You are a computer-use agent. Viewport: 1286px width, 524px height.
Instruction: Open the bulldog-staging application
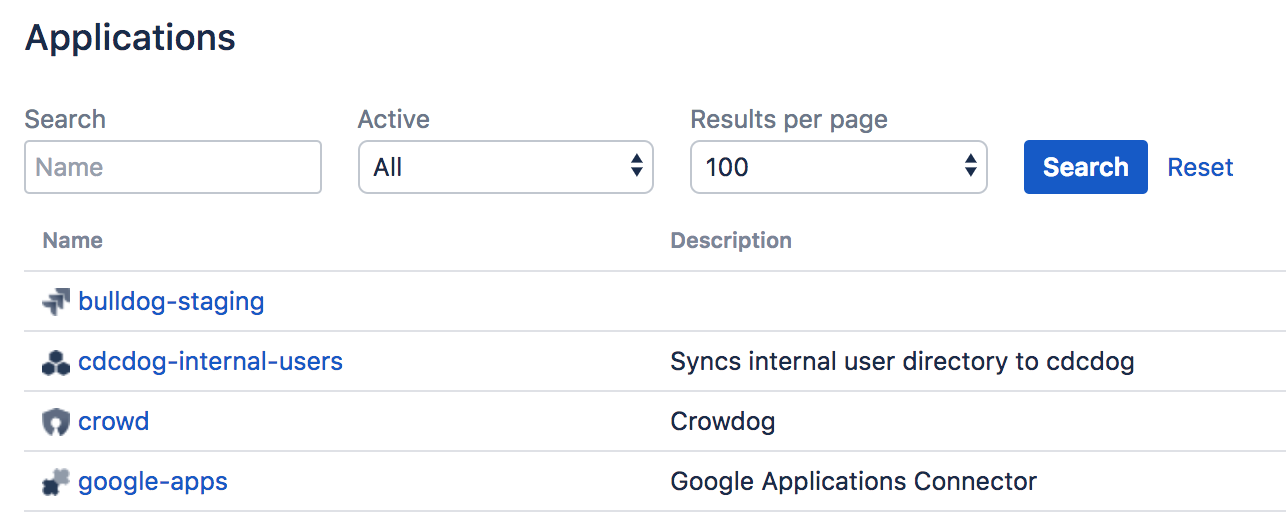tap(171, 301)
